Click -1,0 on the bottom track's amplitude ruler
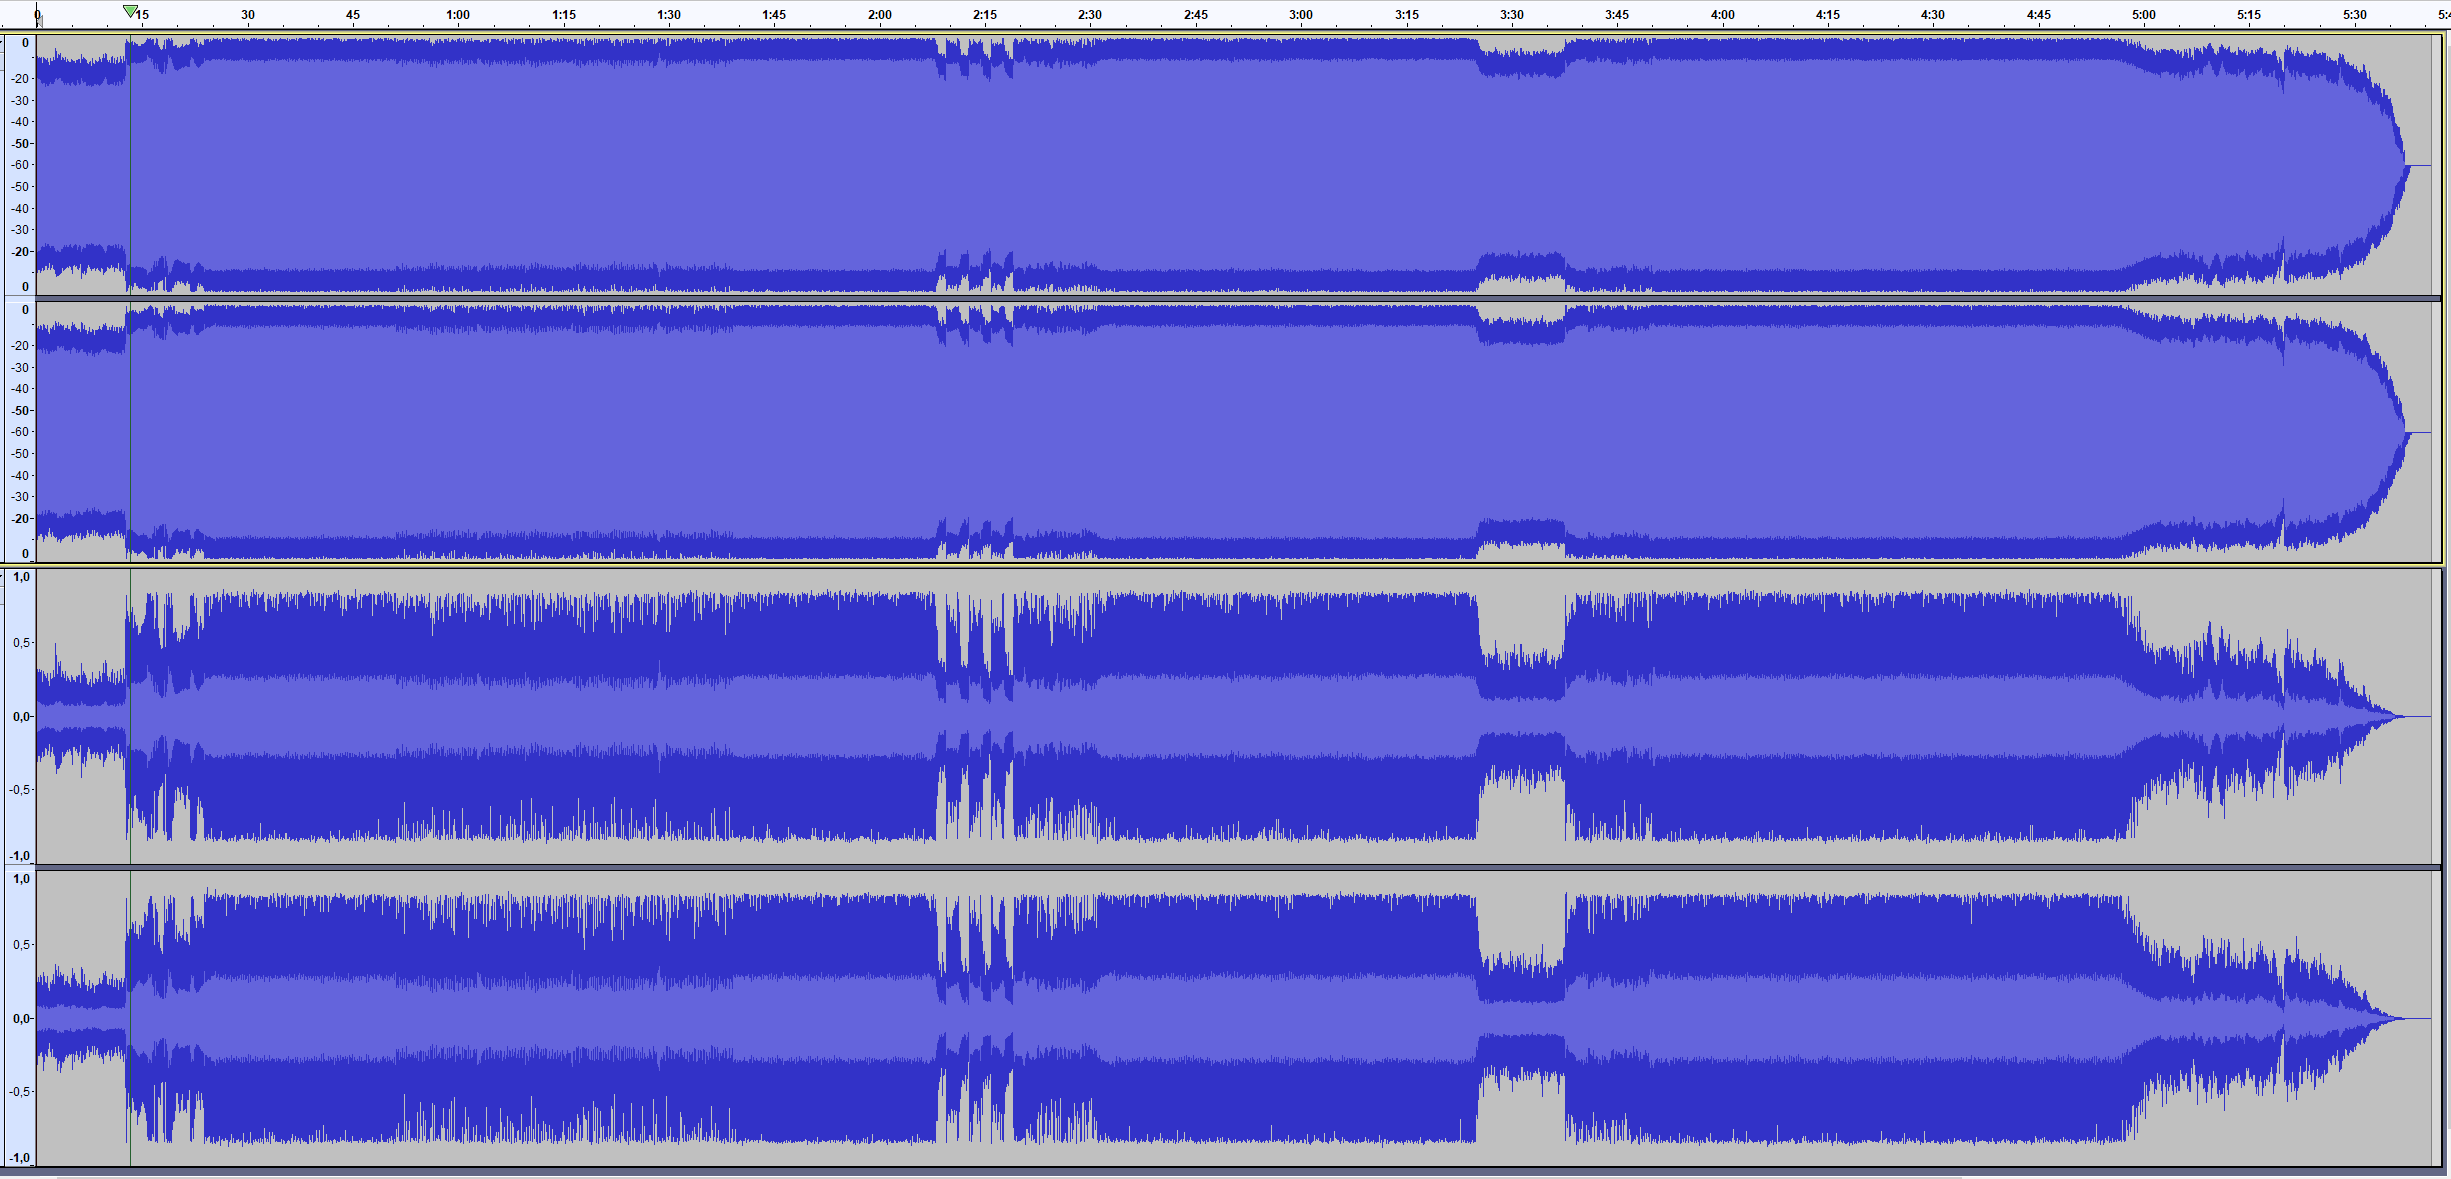 [20, 1157]
